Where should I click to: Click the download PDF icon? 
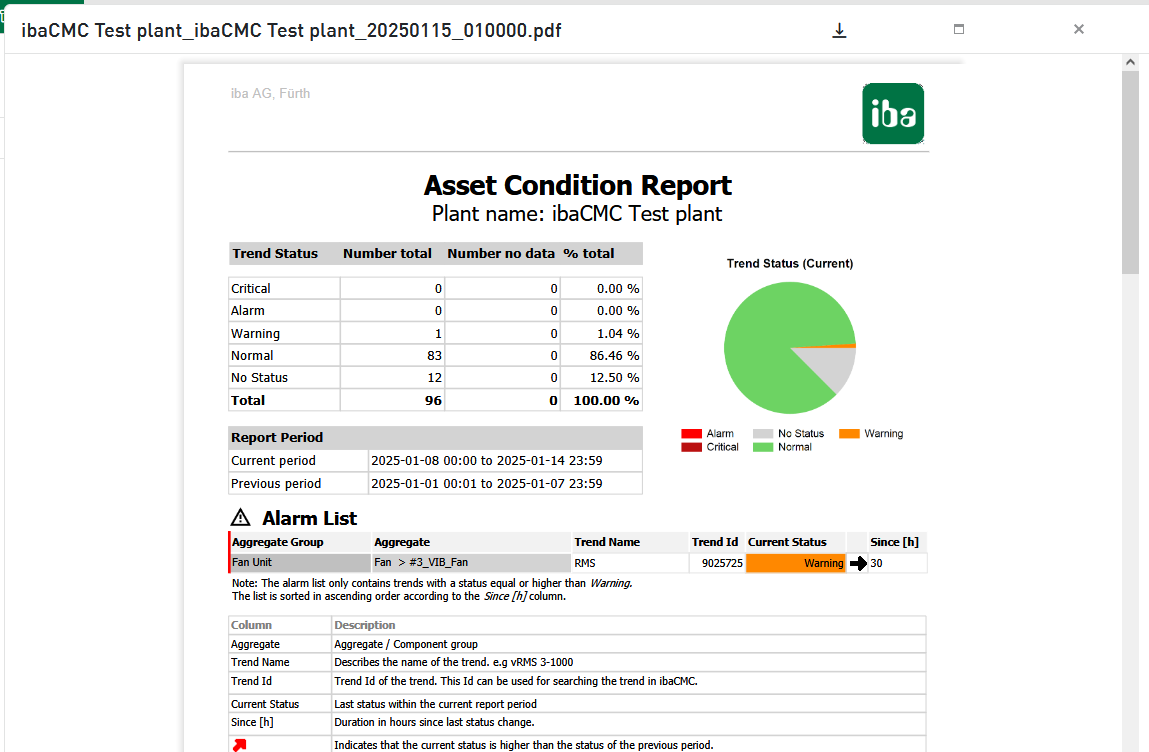click(839, 30)
